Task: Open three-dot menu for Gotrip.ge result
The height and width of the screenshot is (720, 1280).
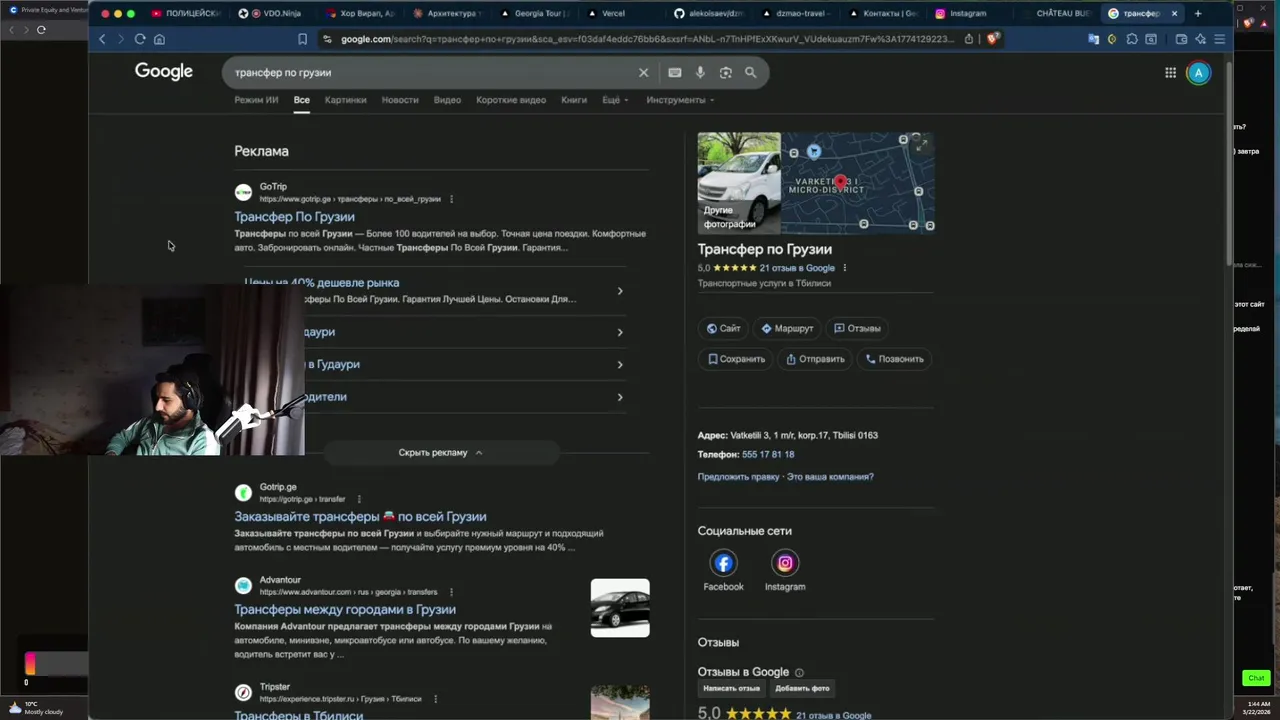Action: (x=359, y=499)
